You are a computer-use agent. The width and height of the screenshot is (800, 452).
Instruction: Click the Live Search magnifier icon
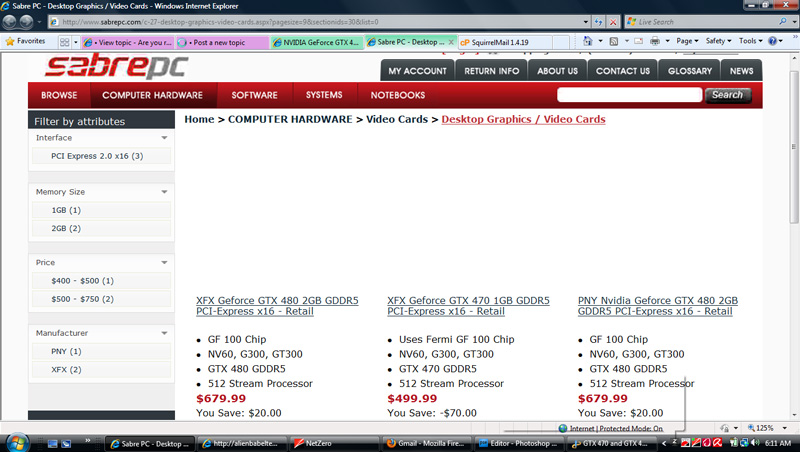(783, 21)
